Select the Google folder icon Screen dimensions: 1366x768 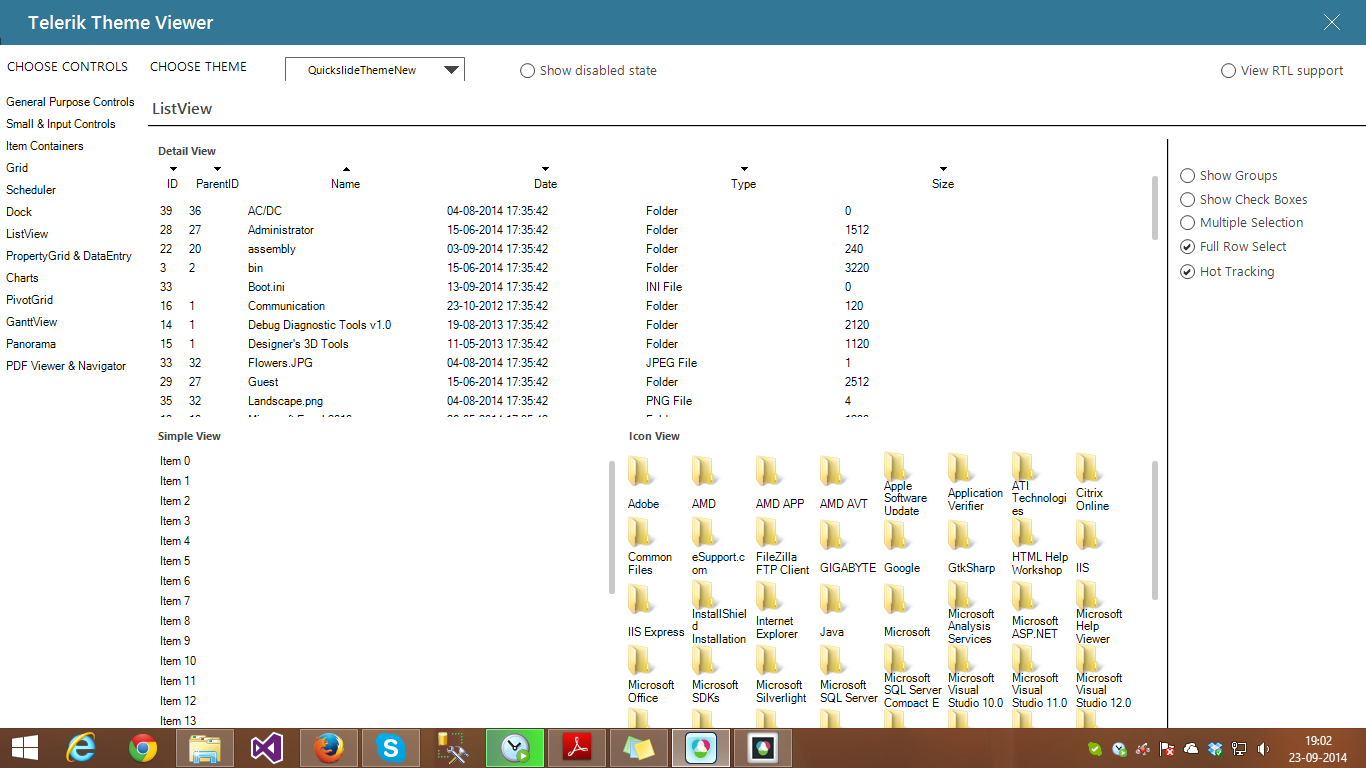(897, 535)
